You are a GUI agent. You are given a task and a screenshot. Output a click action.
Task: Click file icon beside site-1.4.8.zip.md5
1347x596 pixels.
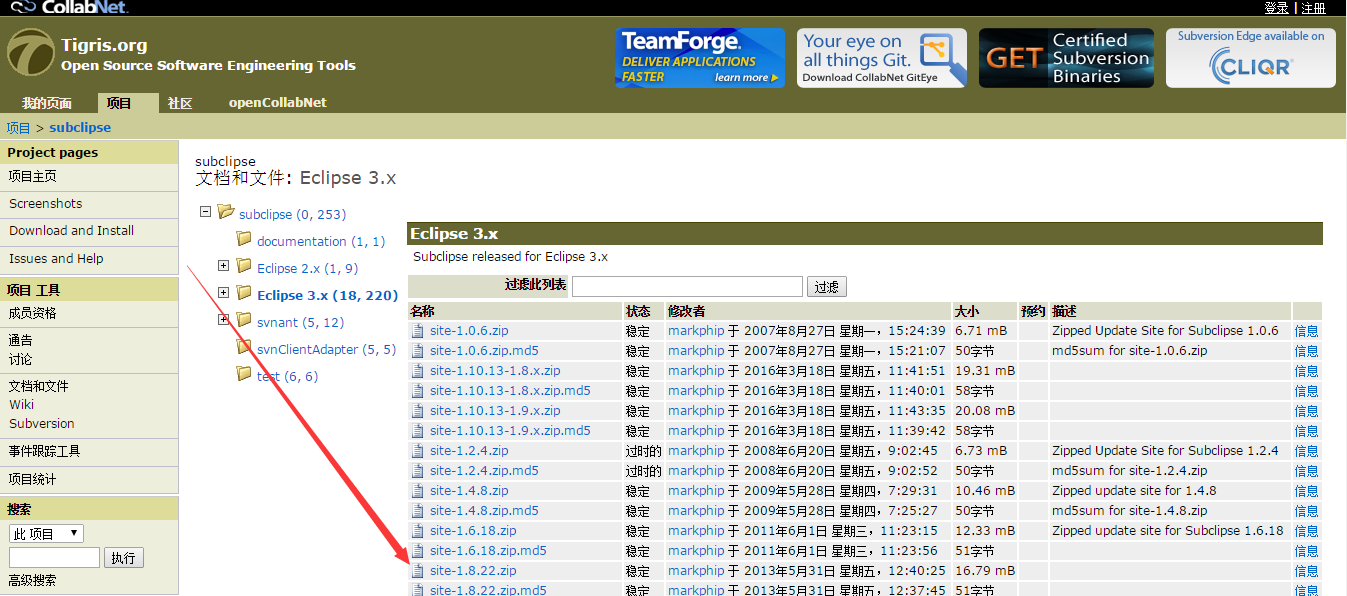coord(418,511)
